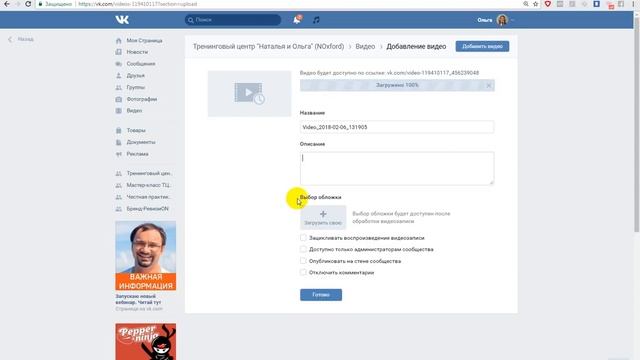Click user name Ольга in header
This screenshot has width=640, height=360.
(x=485, y=20)
